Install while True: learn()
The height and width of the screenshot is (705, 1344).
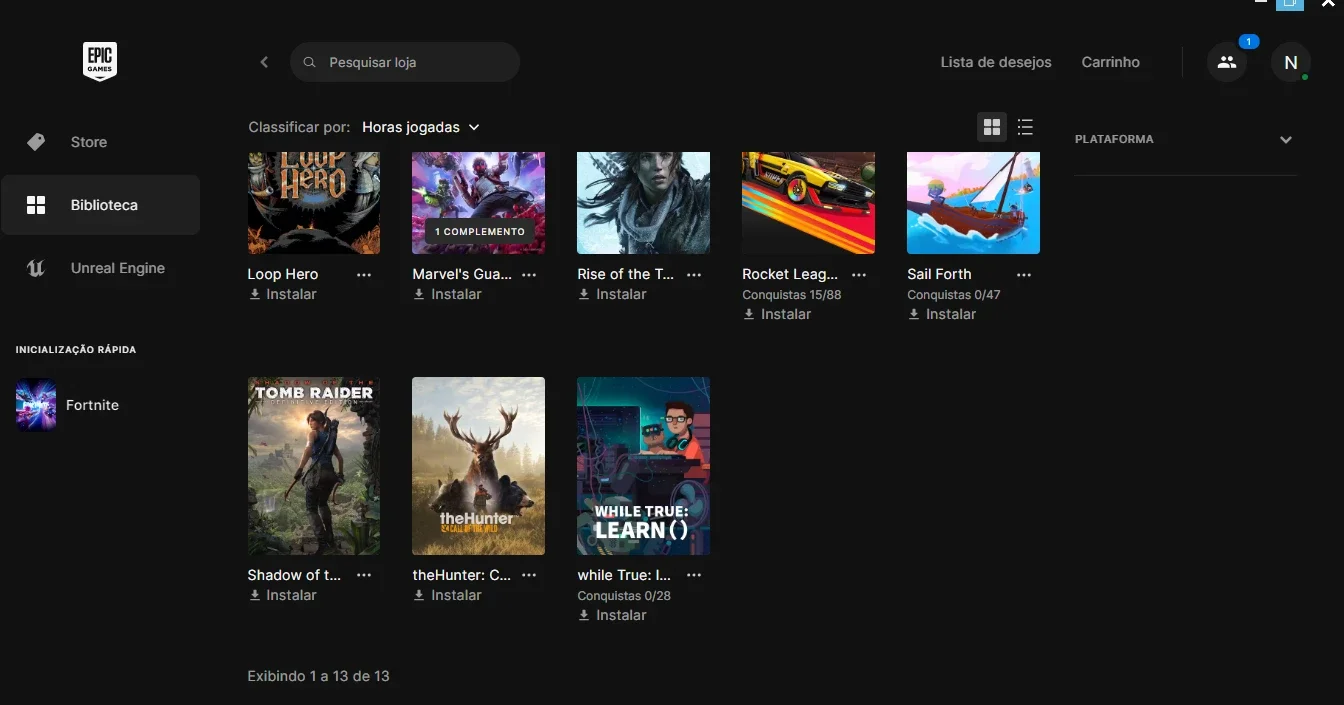point(612,615)
